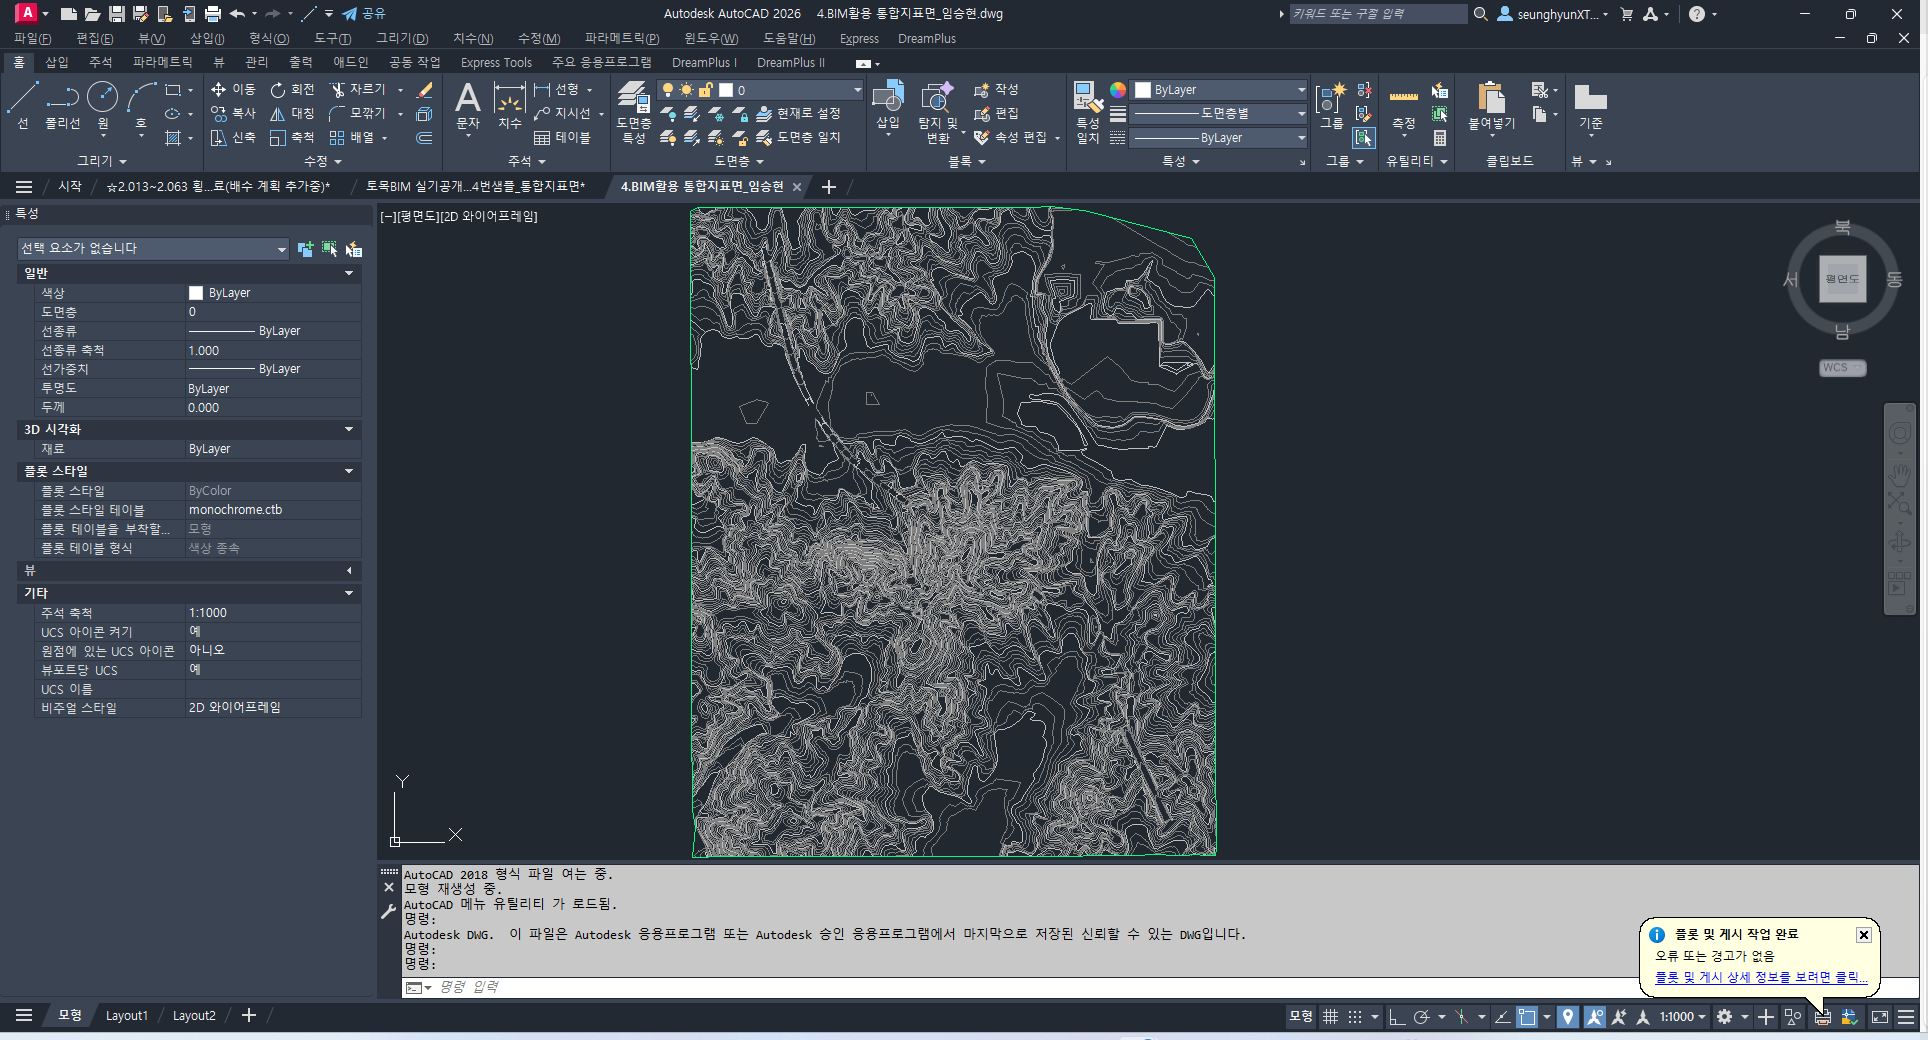
Task: Select the Line (선) drawing tool
Action: 22,105
